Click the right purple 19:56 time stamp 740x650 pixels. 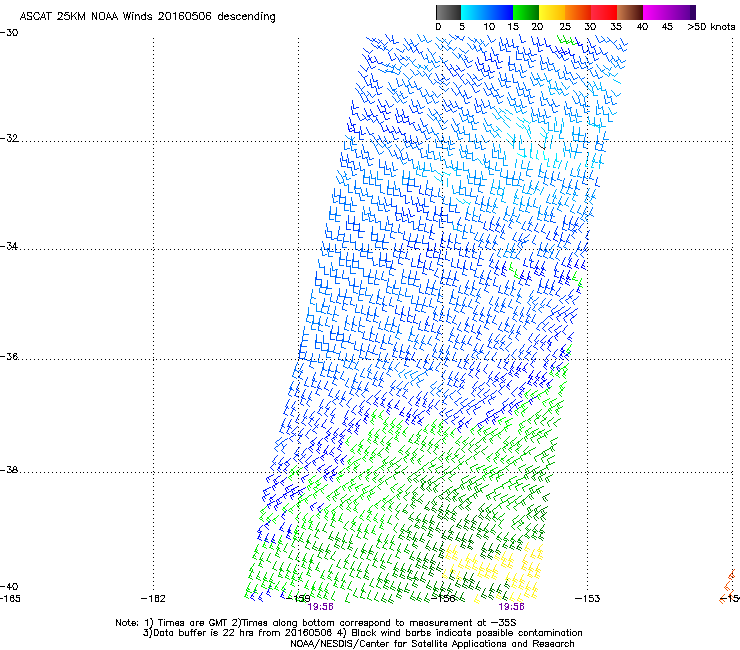tap(512, 607)
